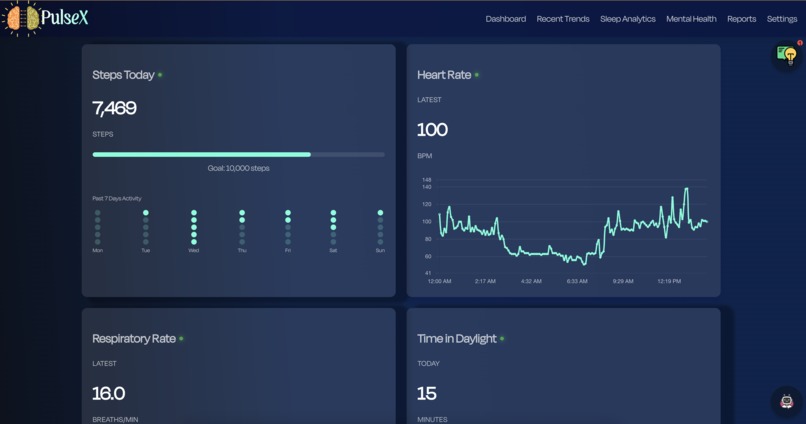806x424 pixels.
Task: Open the lightbulb tips icon
Action: pyautogui.click(x=787, y=54)
